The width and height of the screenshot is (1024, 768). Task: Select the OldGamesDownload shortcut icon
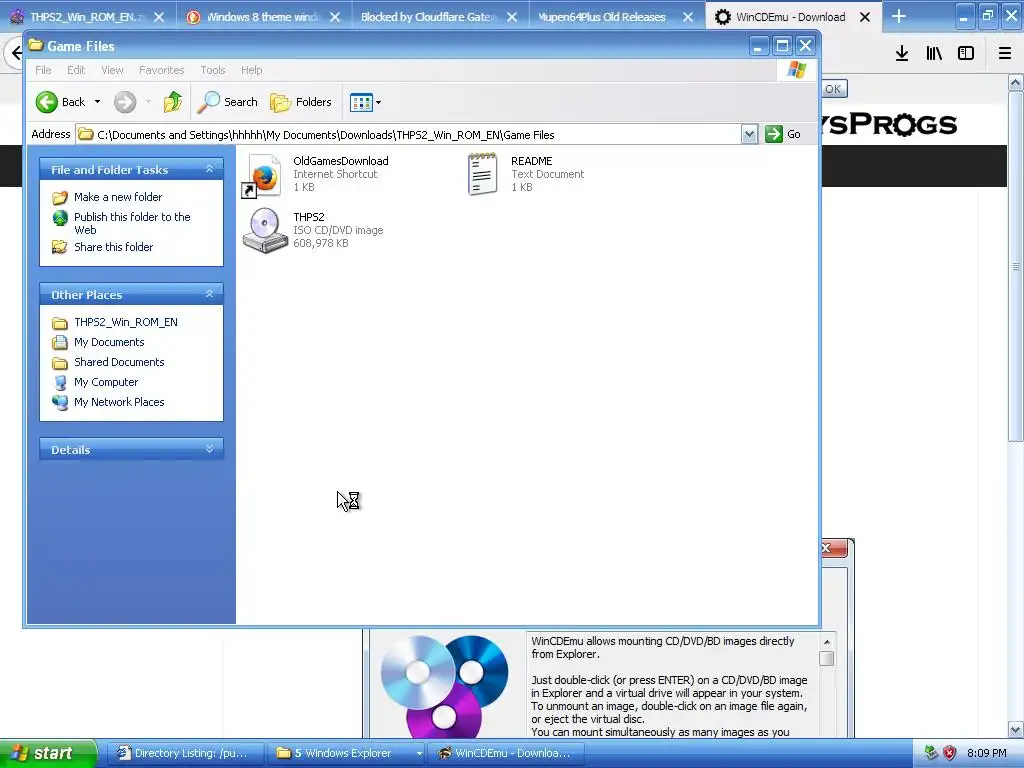[263, 175]
